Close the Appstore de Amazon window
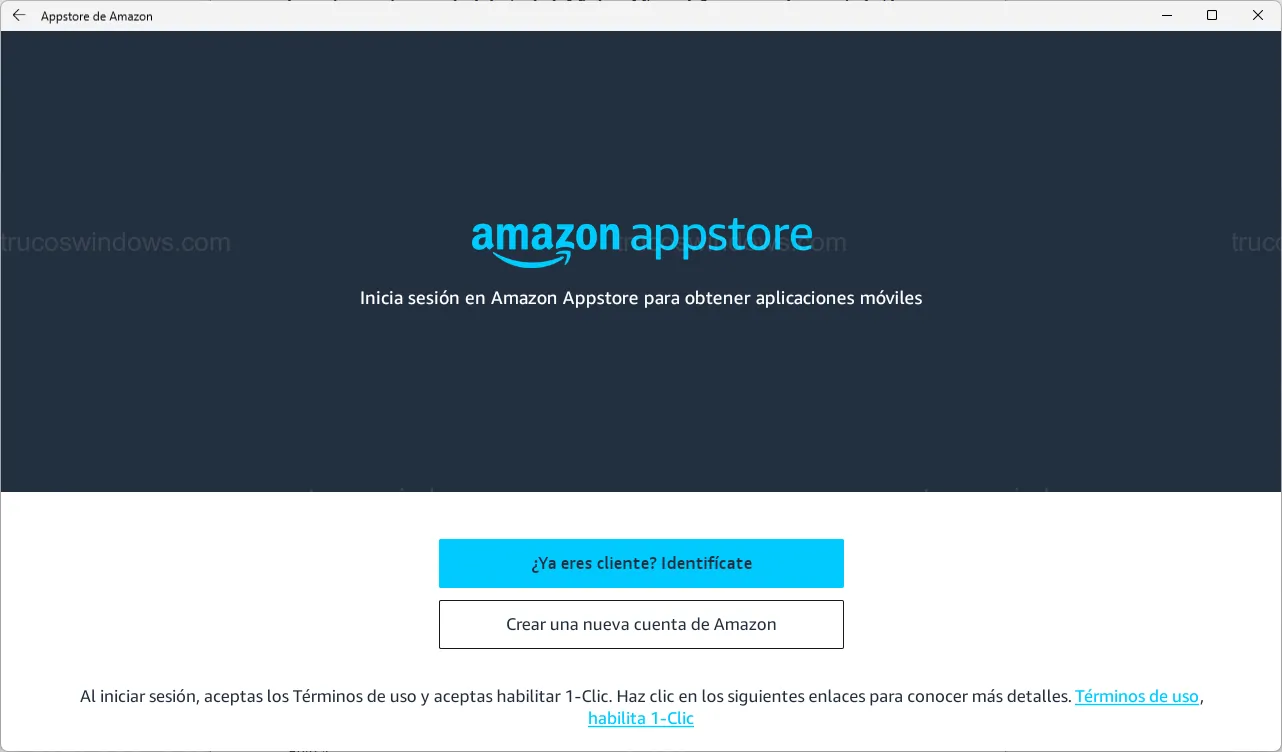The image size is (1282, 752). pyautogui.click(x=1258, y=16)
